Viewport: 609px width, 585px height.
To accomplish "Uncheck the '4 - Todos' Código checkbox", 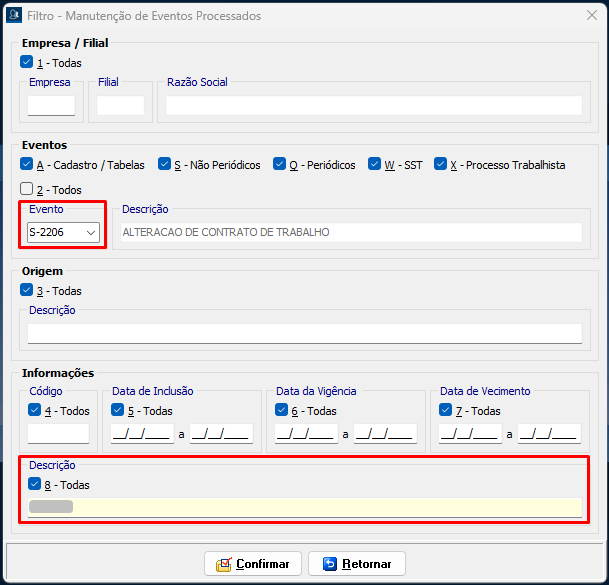I will [x=35, y=410].
